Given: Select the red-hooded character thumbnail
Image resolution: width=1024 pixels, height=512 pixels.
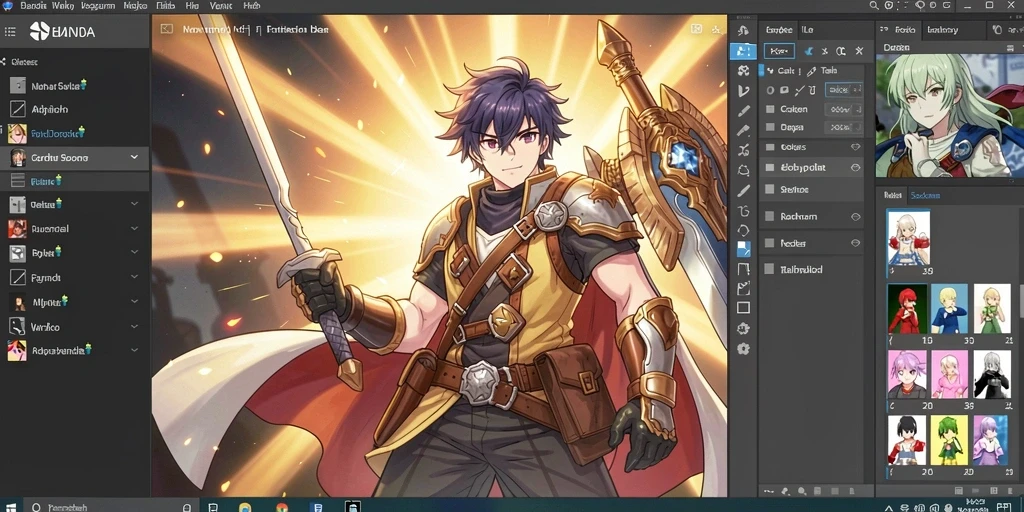Looking at the screenshot, I should 907,308.
